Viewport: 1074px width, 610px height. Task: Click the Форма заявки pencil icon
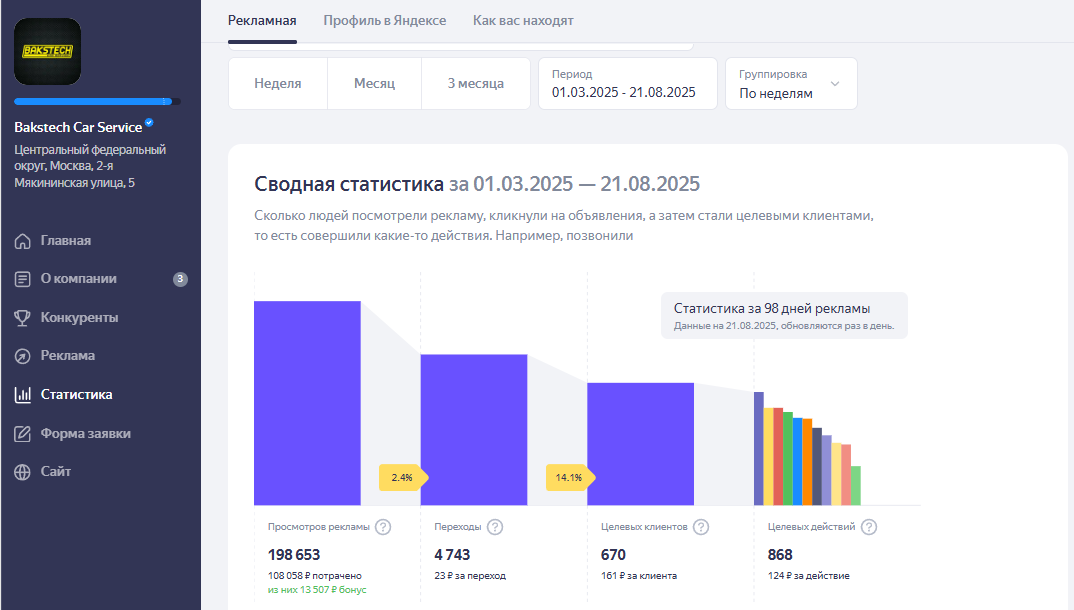(x=23, y=433)
